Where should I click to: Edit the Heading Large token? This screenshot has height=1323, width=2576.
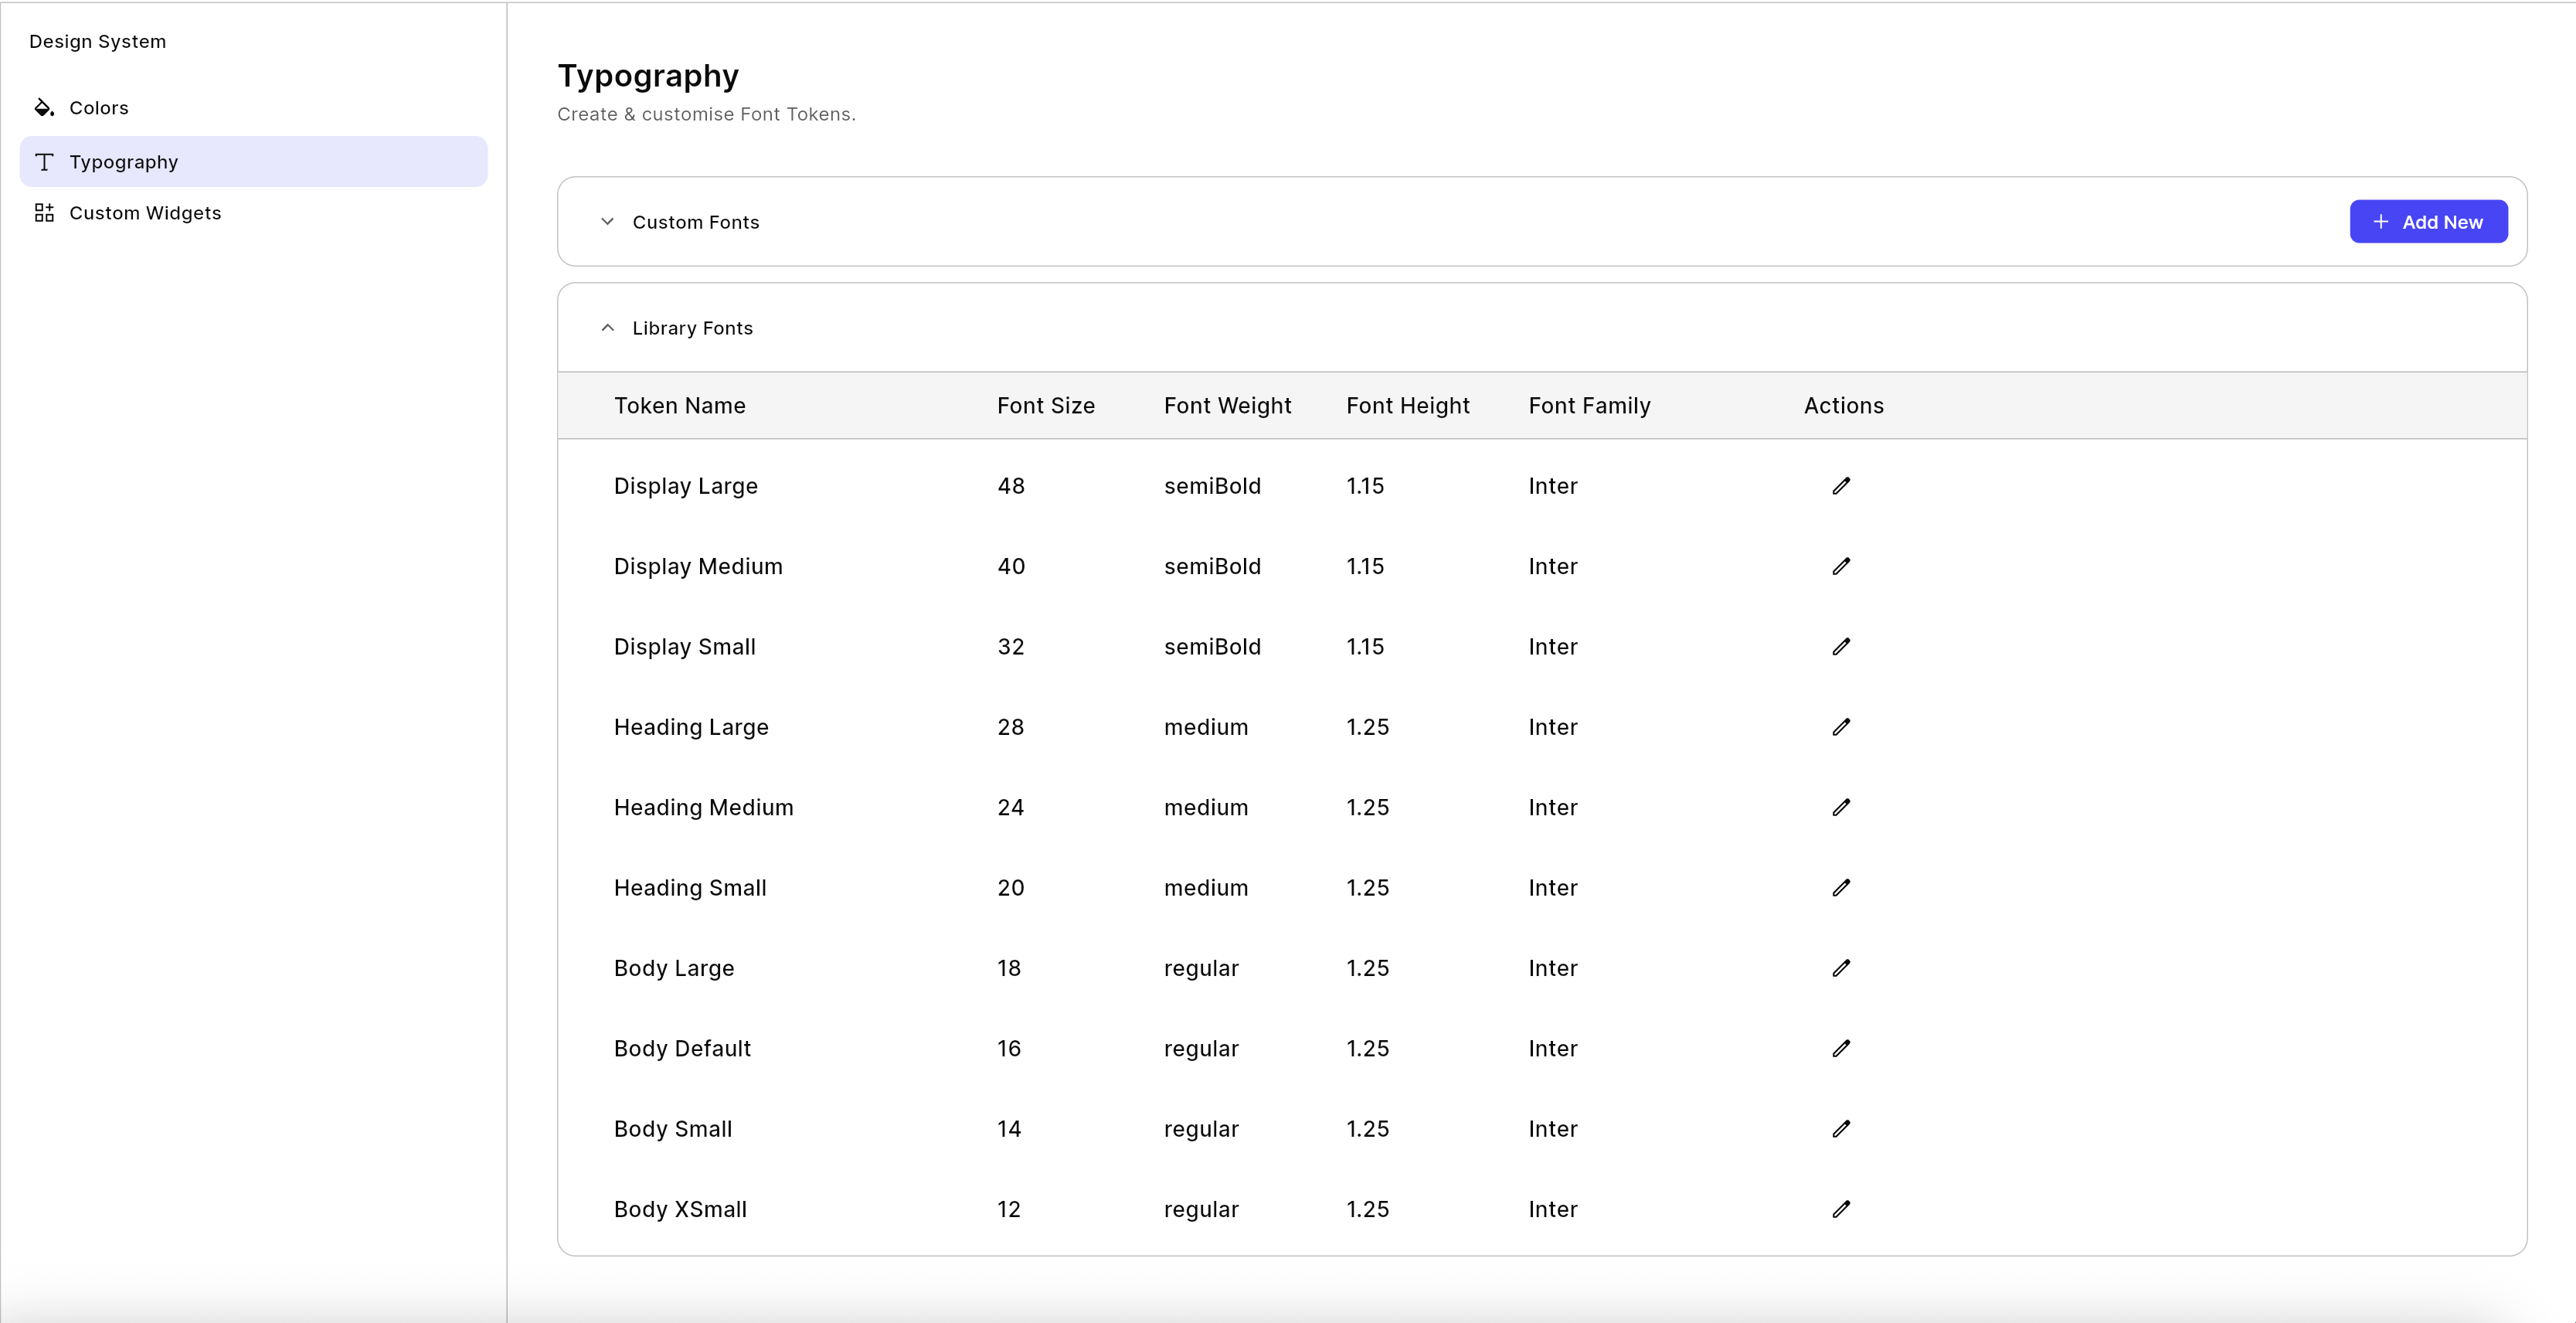[x=1841, y=727]
